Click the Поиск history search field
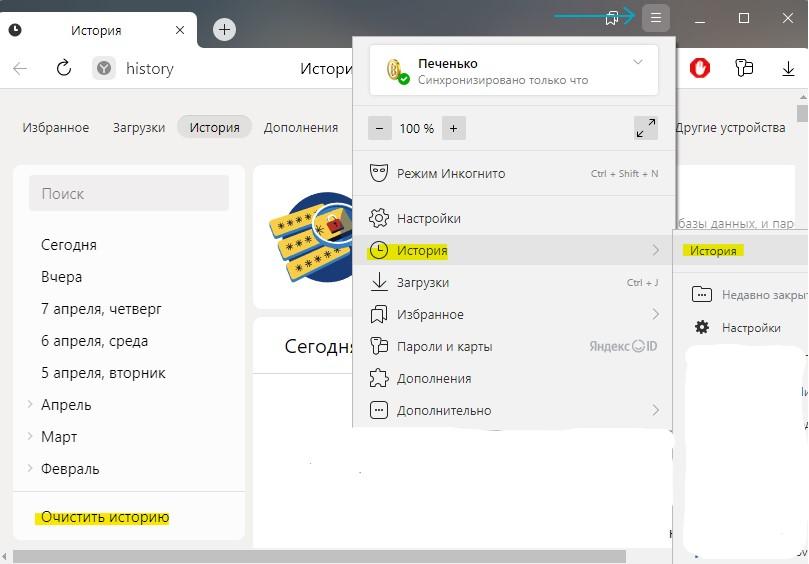809x564 pixels. (129, 194)
